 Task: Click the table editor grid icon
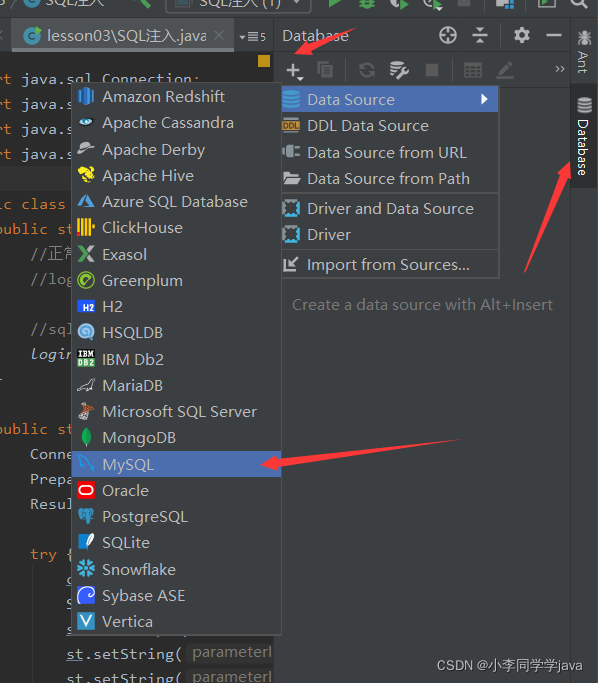473,70
